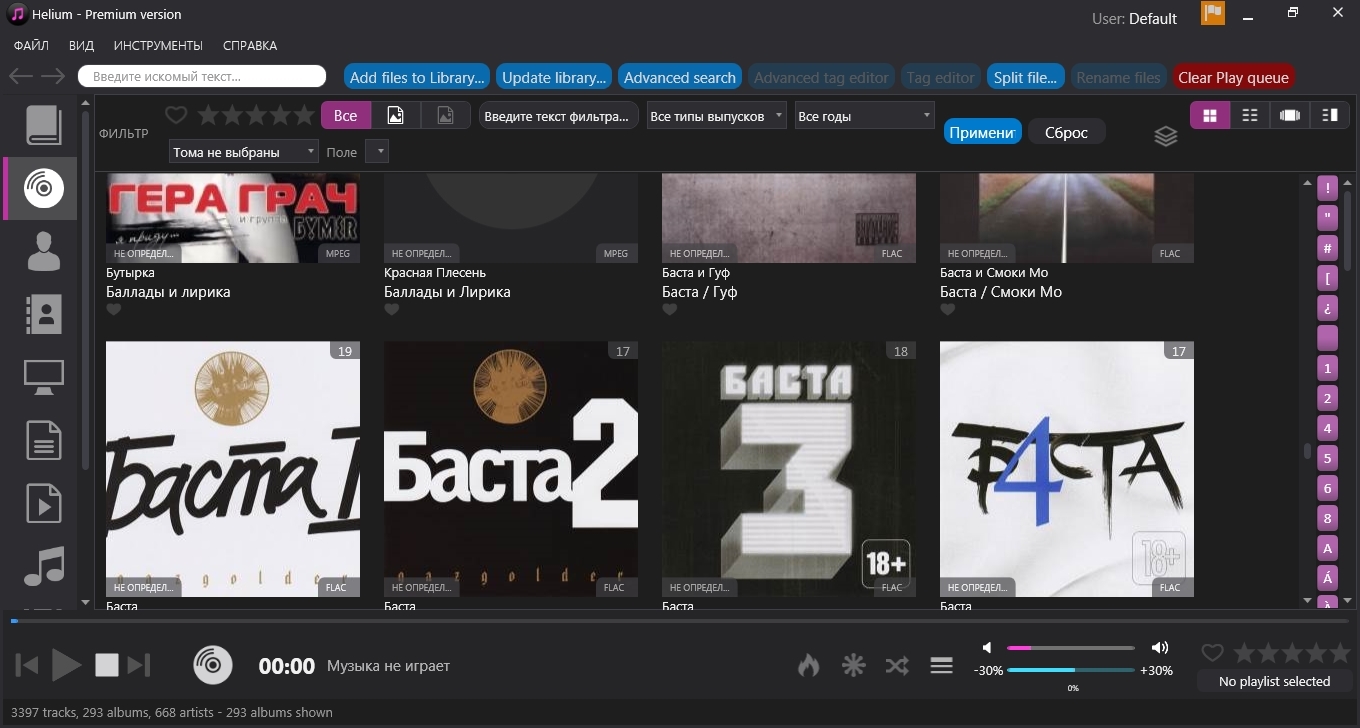Screen dimensions: 1360x728
Task: Stop playback with the Stop button
Action: (x=107, y=665)
